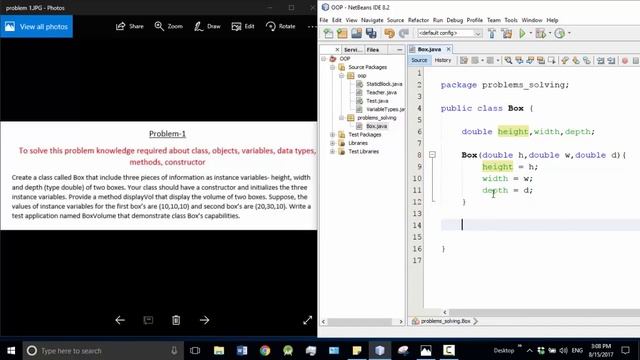This screenshot has width=640, height=360.
Task: Click the History view button
Action: pos(443,60)
